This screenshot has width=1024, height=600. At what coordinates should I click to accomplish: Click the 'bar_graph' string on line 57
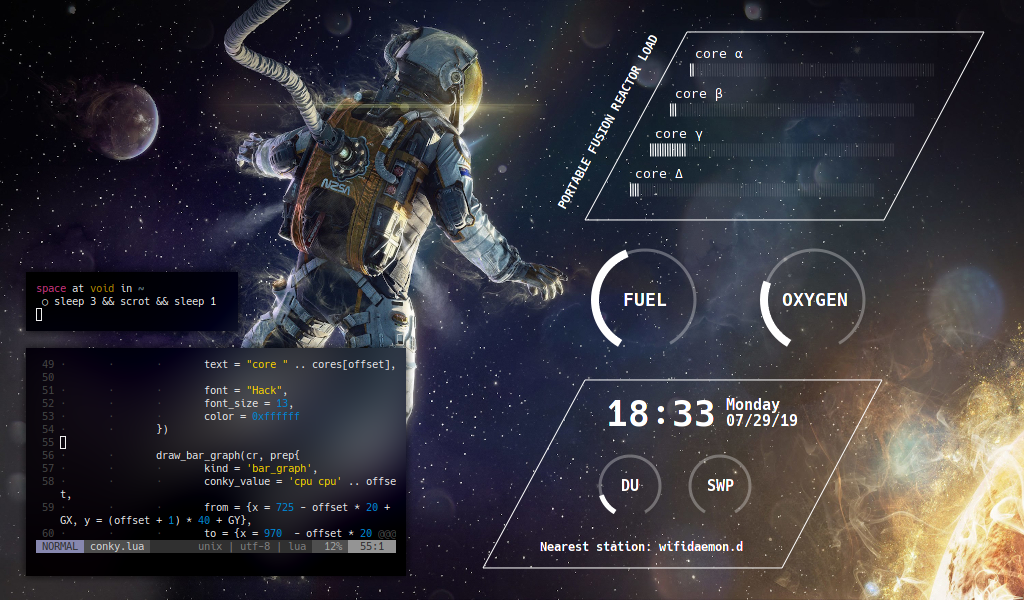(281, 468)
